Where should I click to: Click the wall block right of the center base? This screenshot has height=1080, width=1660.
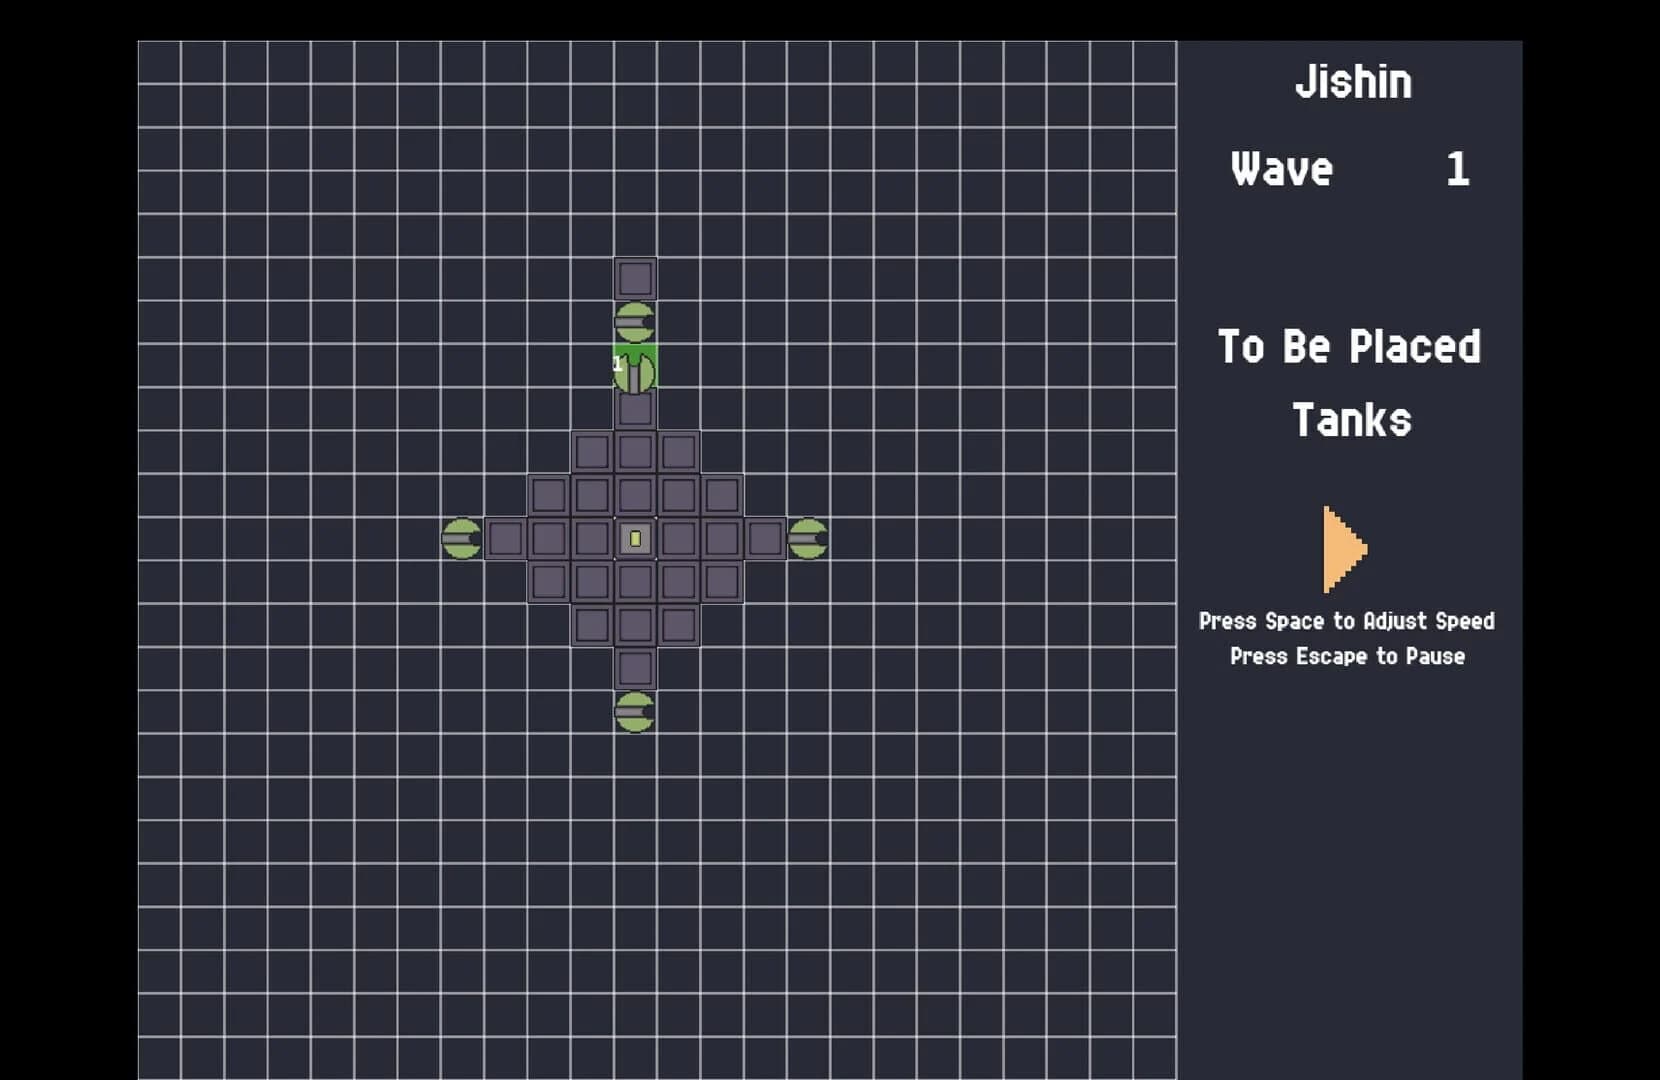coord(680,538)
